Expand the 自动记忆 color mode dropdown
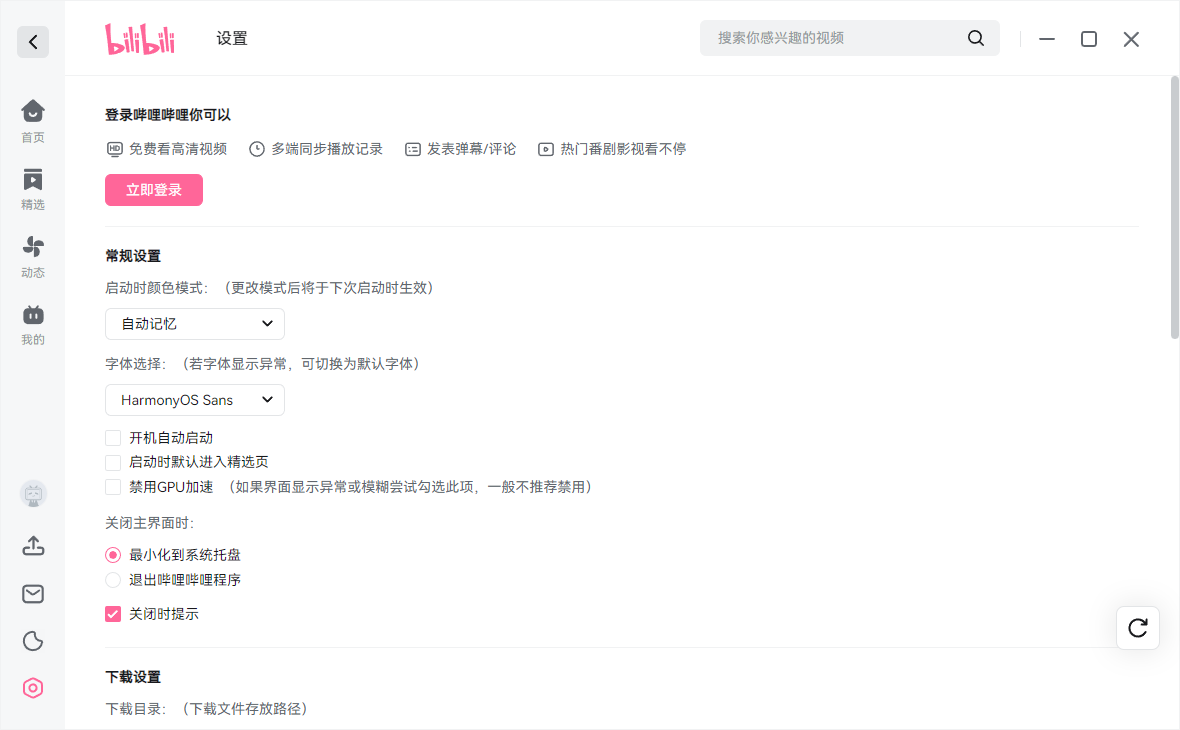Viewport: 1180px width, 730px height. [195, 324]
